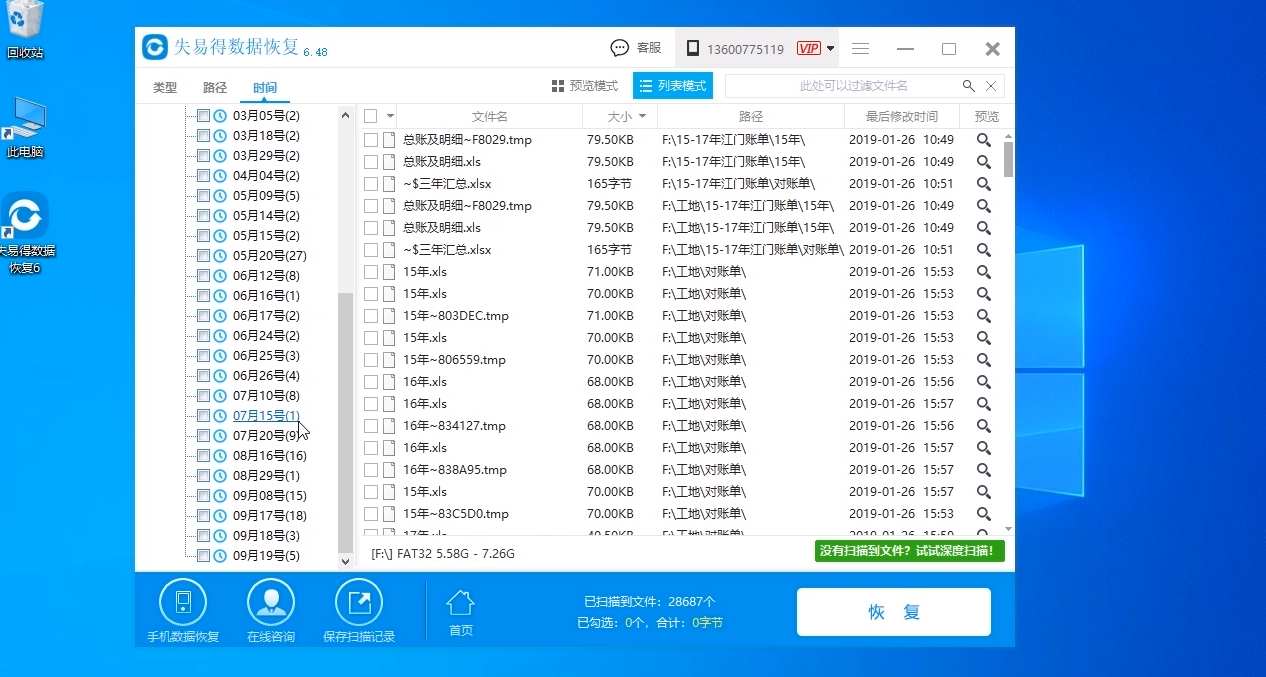Viewport: 1266px width, 677px height.
Task: Click the 失易得数据恢复 logo in title bar
Action: click(155, 47)
